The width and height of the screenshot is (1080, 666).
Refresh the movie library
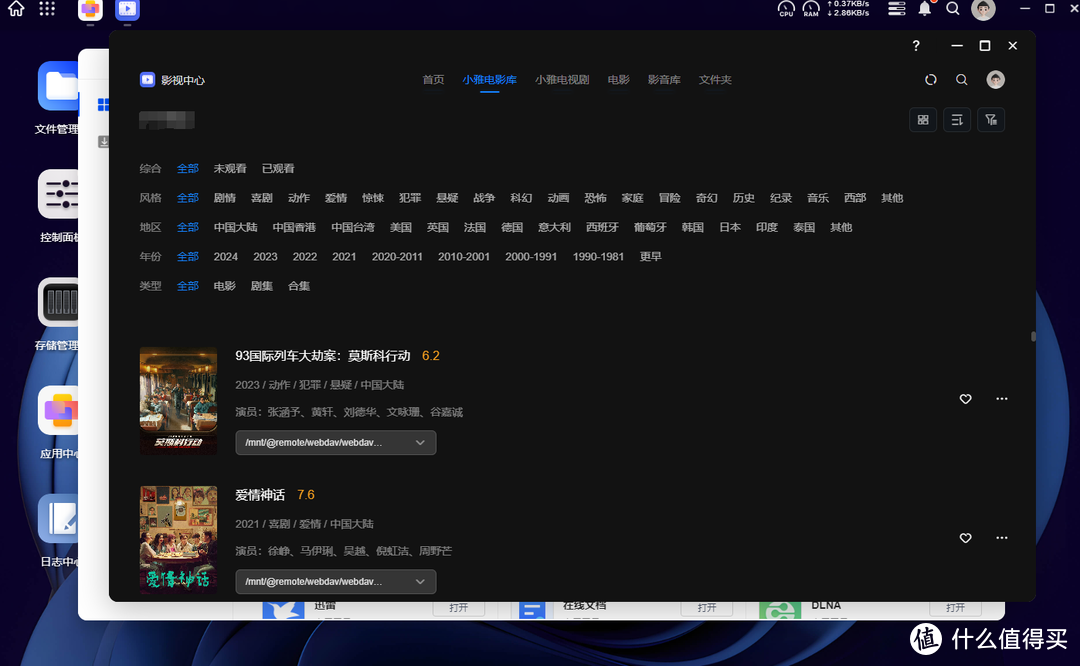930,79
